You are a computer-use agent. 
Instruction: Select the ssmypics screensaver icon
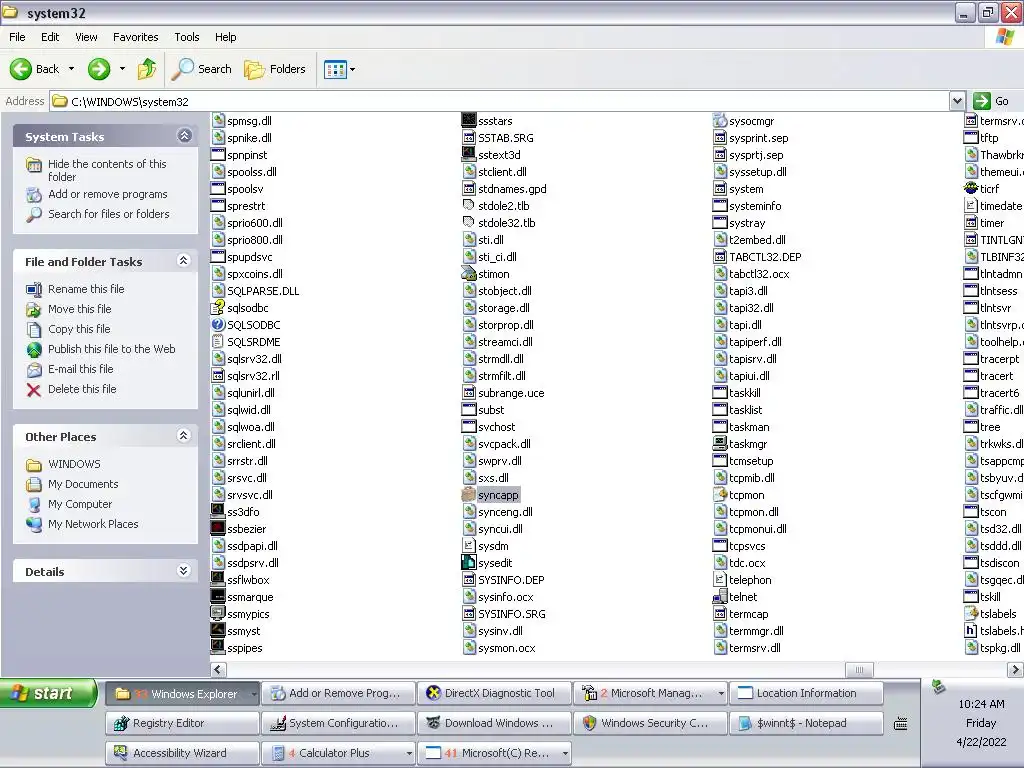[217, 614]
